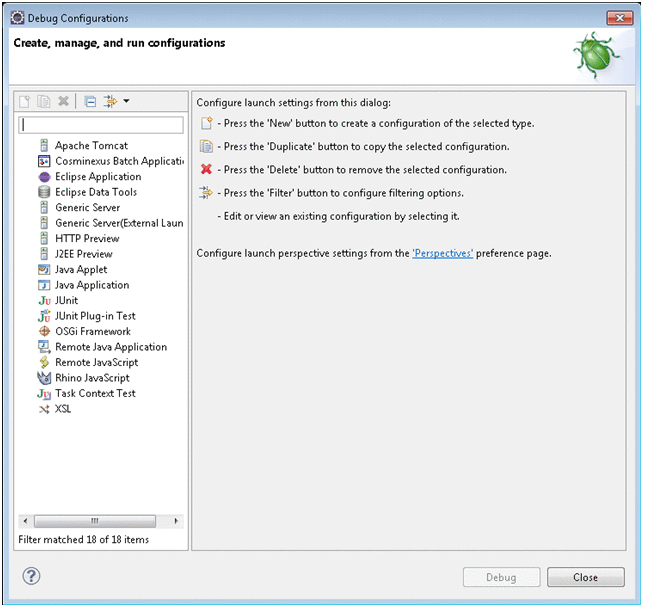This screenshot has height=609, width=645.
Task: Select the Cosminexus Batch Application label
Action: [120, 161]
